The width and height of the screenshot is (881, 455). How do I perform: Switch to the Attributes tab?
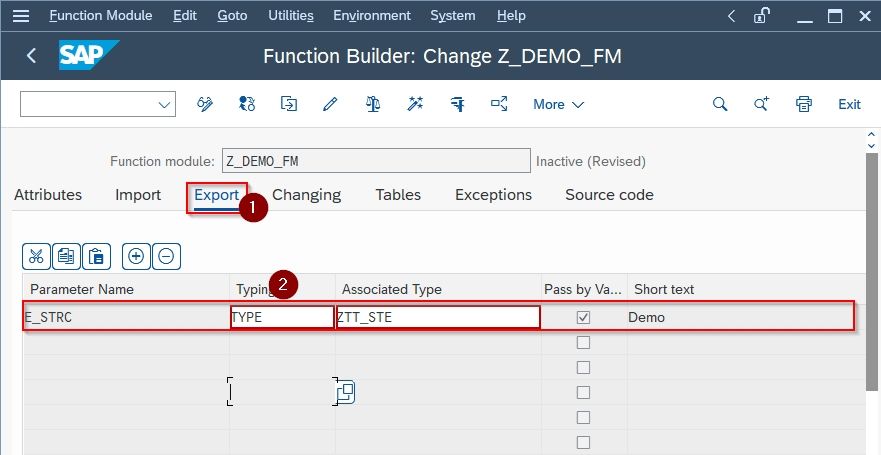tap(48, 195)
